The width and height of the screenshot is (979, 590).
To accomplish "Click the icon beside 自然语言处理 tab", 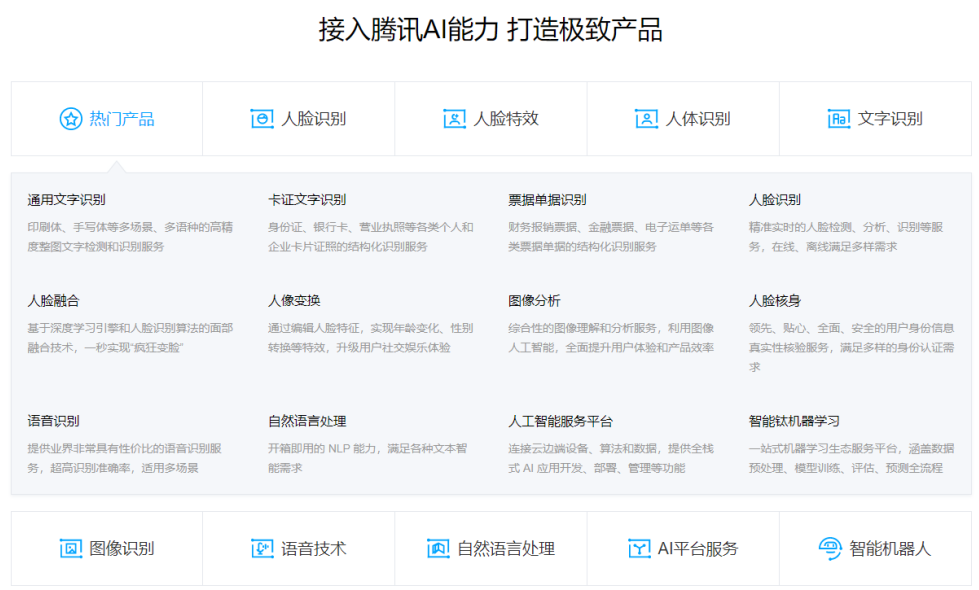I will point(438,549).
